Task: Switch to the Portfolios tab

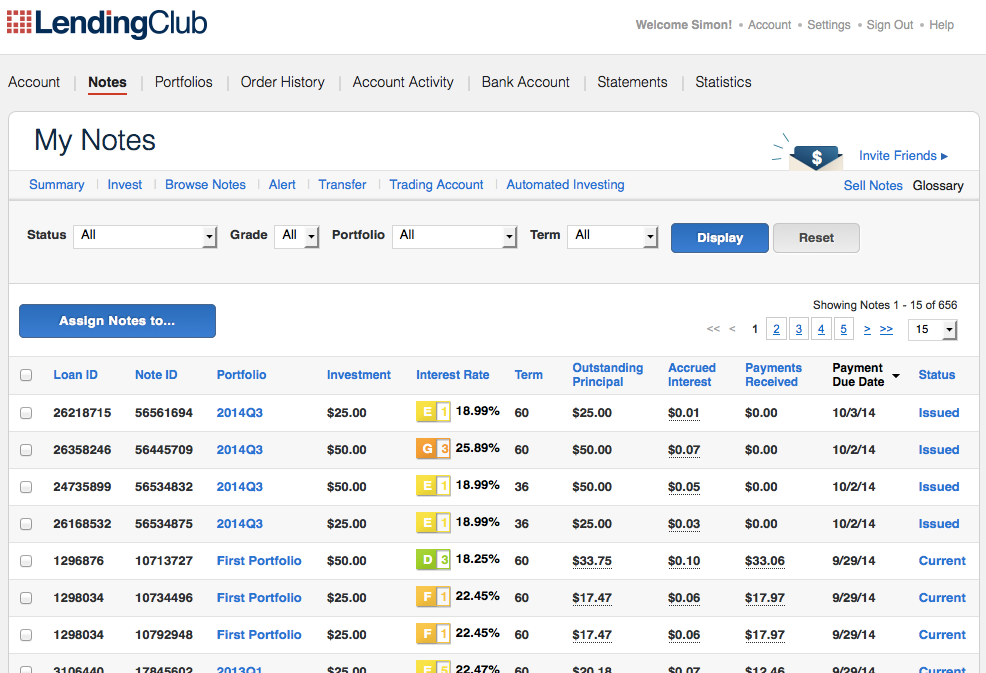Action: 183,82
